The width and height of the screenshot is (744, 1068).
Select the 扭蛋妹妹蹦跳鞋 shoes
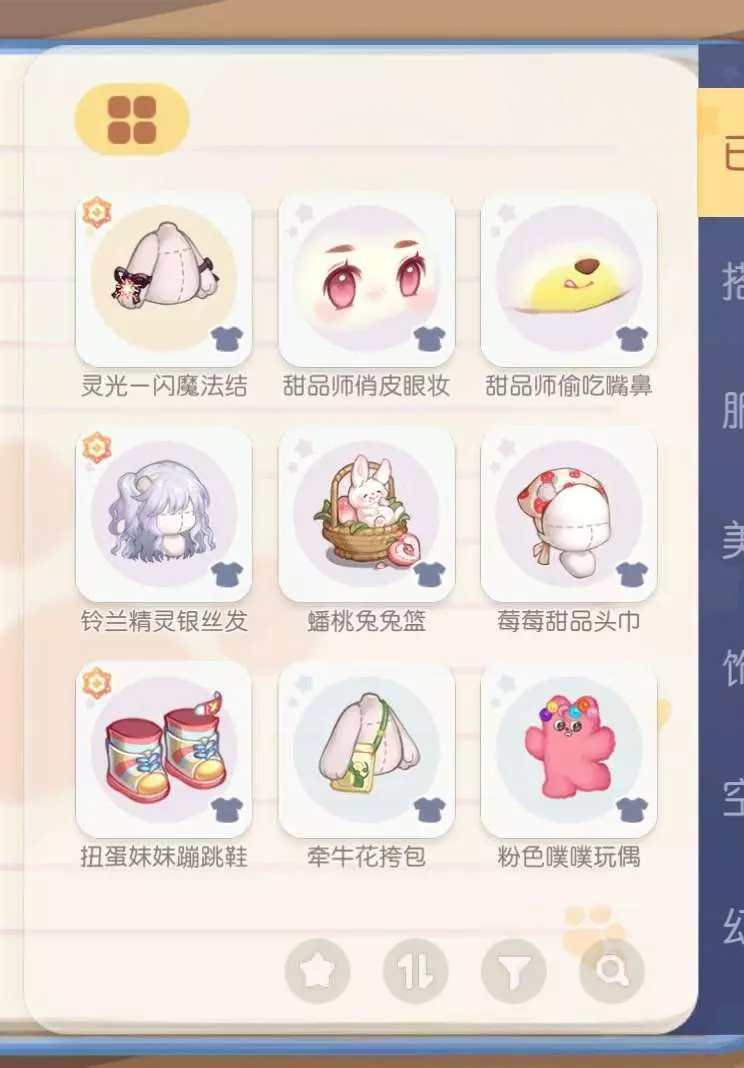164,750
